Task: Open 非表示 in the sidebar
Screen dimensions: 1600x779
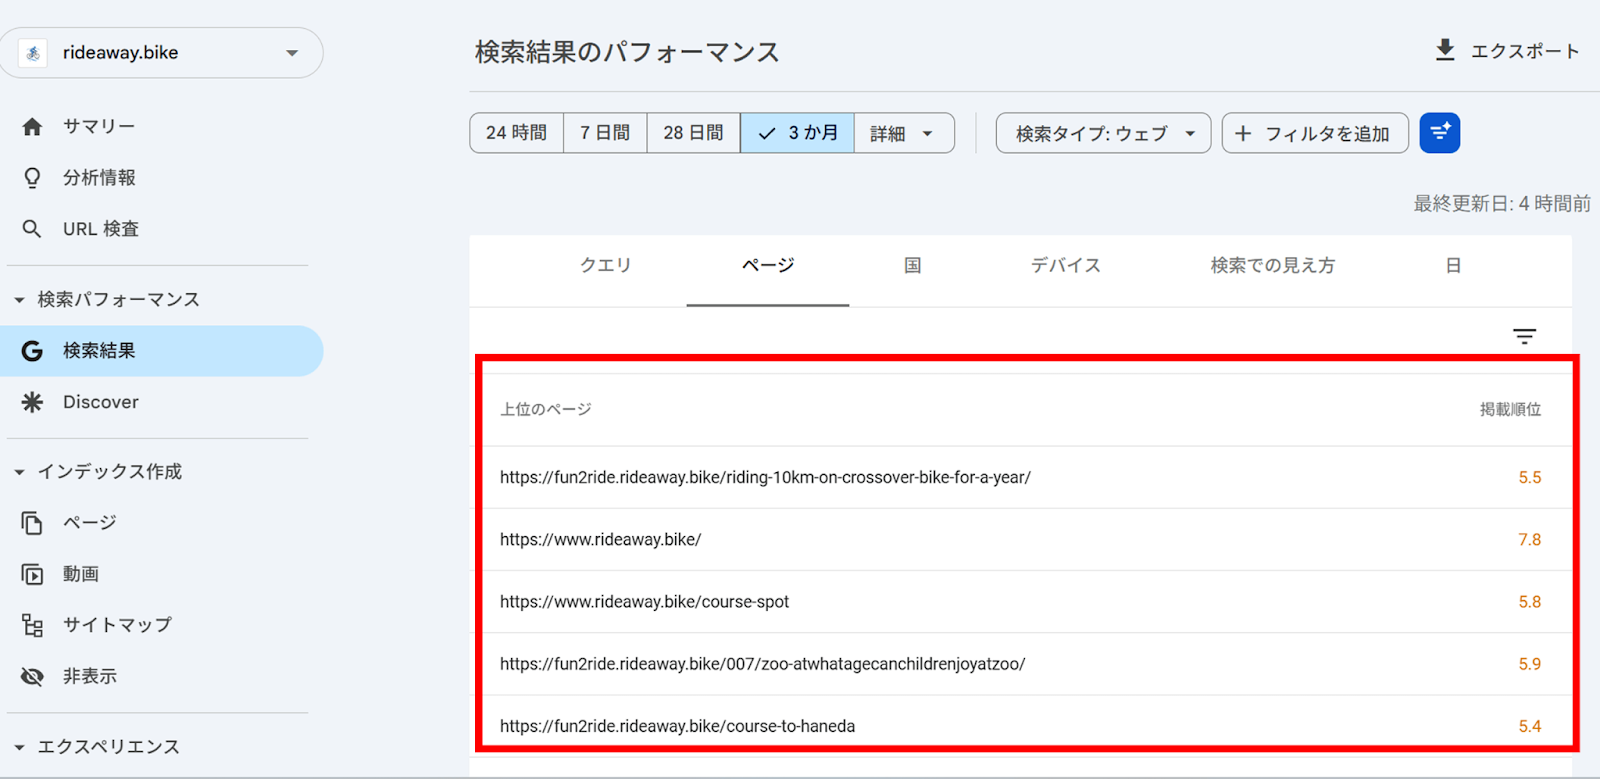Action: [x=90, y=677]
